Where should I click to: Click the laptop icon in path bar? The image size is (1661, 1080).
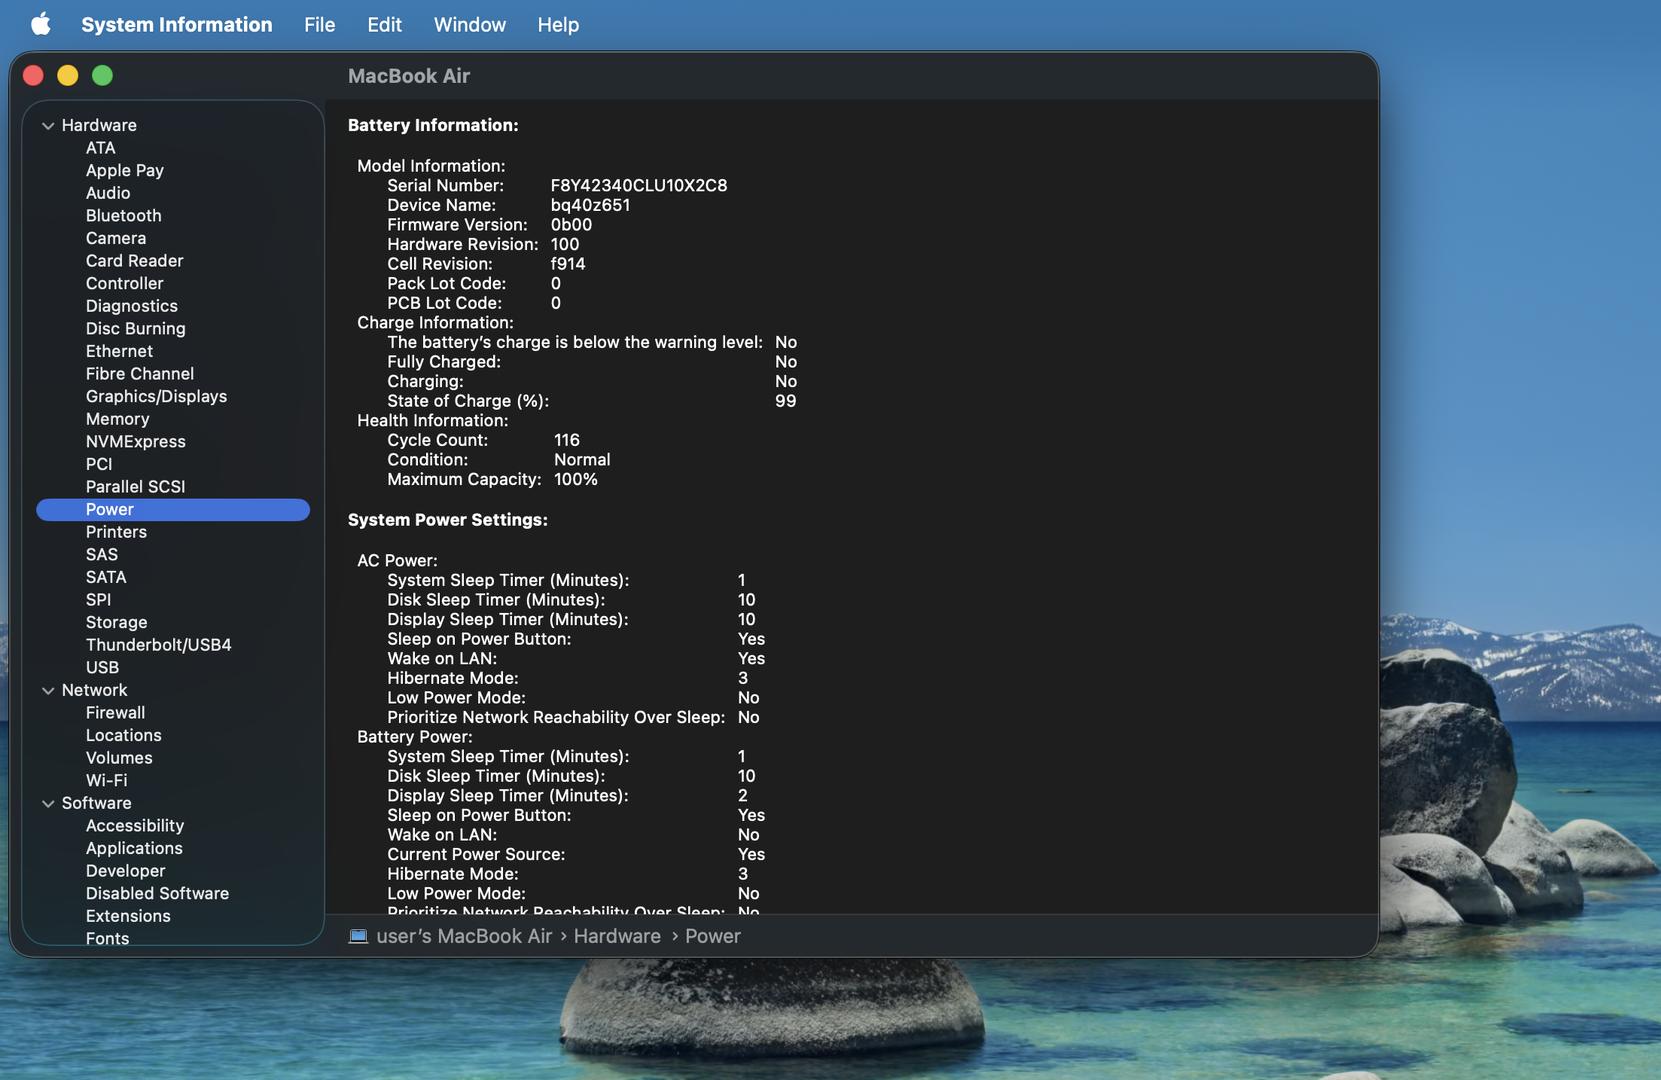(358, 936)
